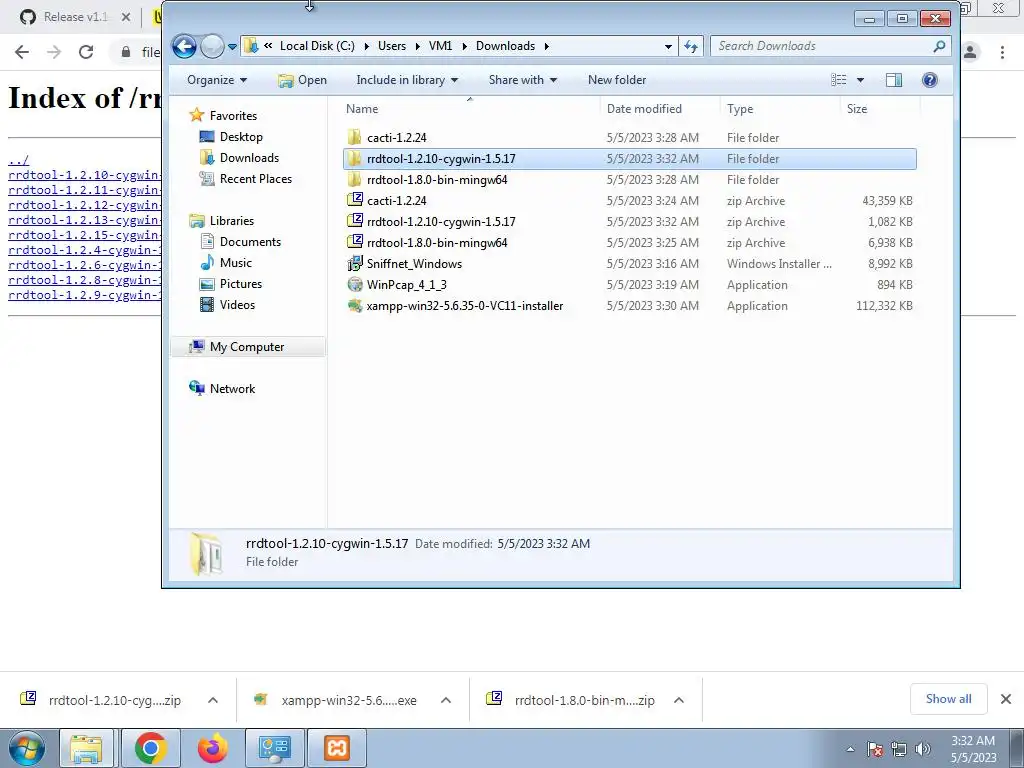Click VM1 breadcrumb in address bar
The width and height of the screenshot is (1024, 768).
(440, 46)
